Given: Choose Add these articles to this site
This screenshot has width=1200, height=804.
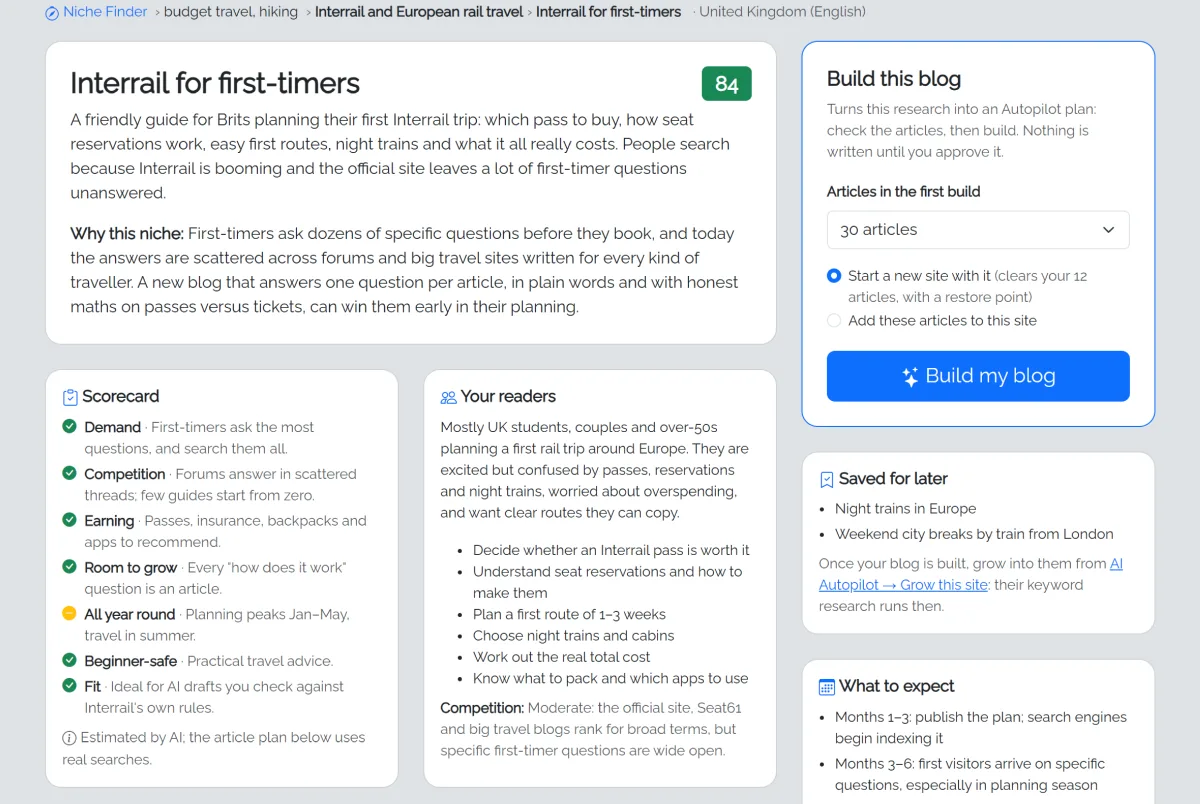Looking at the screenshot, I should pyautogui.click(x=834, y=321).
